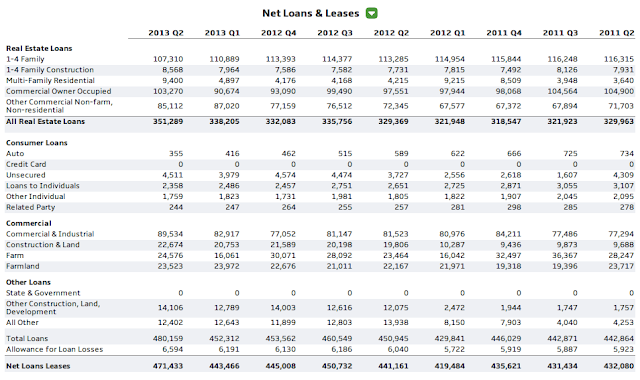Select the 2013 Q1 column header
Viewport: 640px width, 380px height.
click(222, 33)
